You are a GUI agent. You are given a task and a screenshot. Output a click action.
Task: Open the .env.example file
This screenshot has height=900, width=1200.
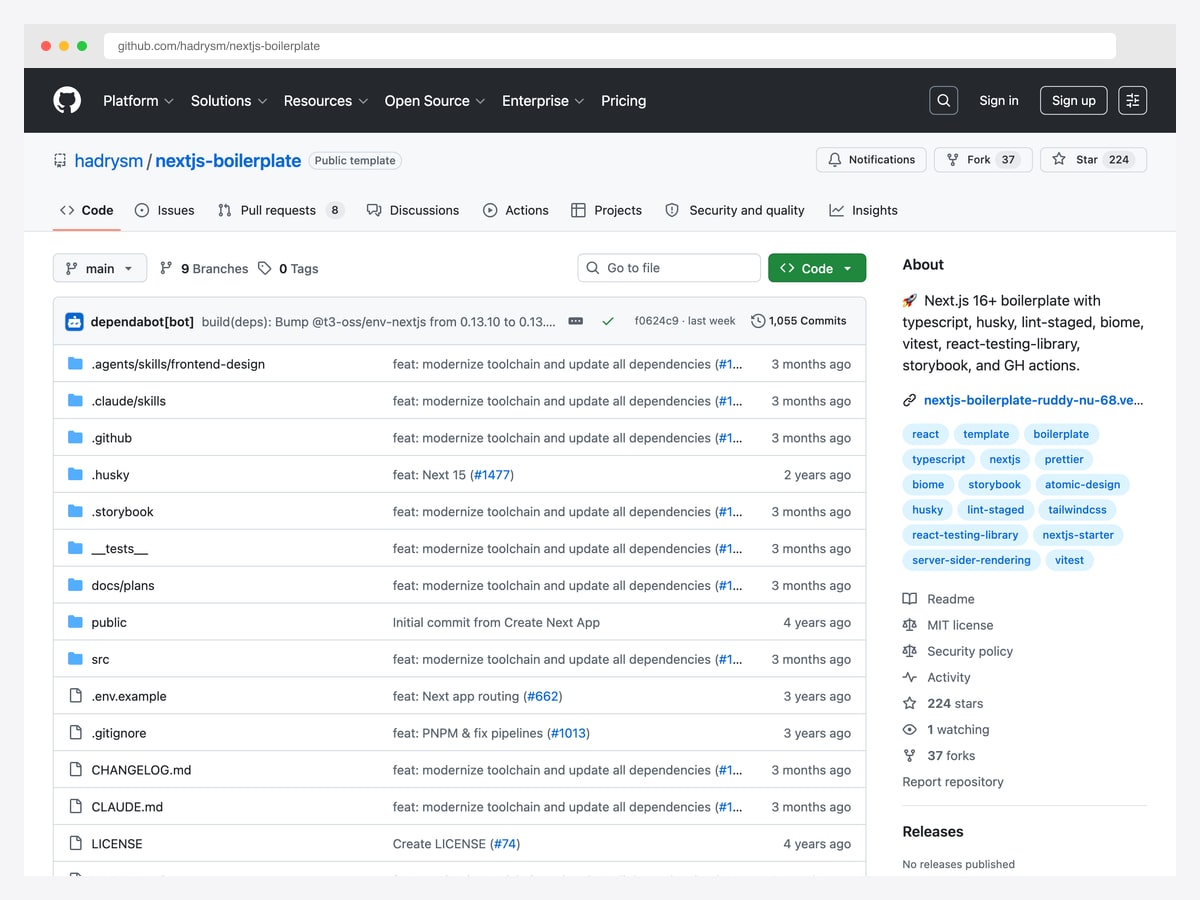click(129, 696)
